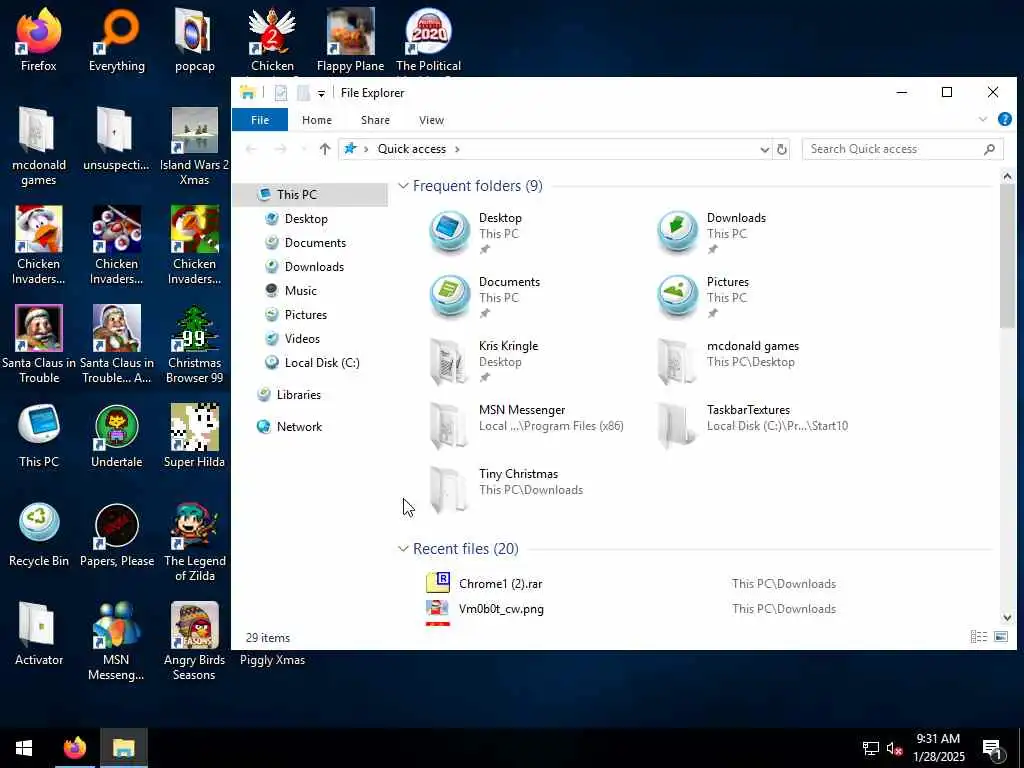Open the Firefox desktop shortcut
Screen dimensions: 1024x768
39,40
